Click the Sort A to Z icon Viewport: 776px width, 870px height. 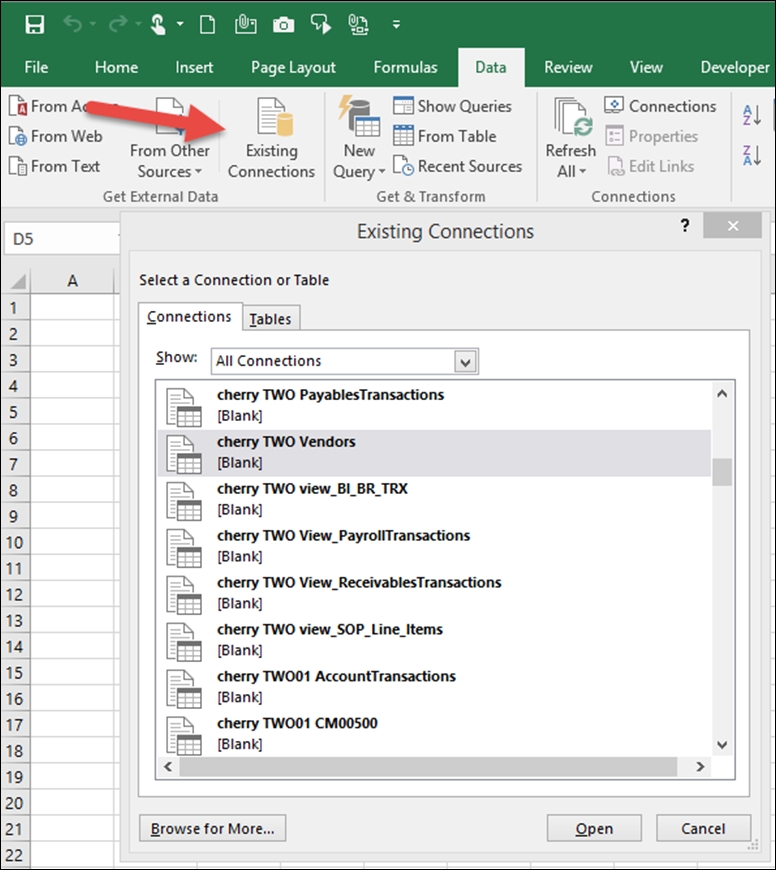(x=752, y=115)
